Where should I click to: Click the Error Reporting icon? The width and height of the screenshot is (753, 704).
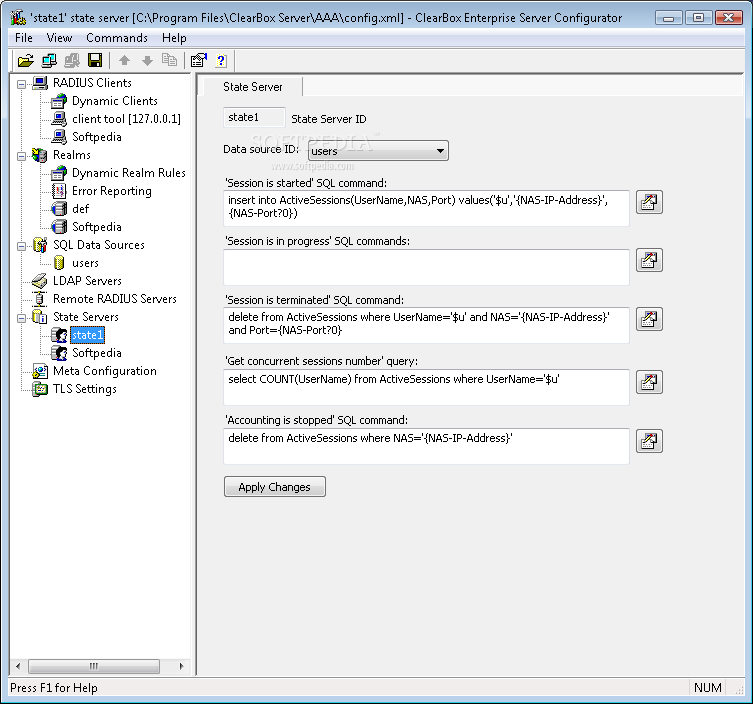pyautogui.click(x=59, y=191)
